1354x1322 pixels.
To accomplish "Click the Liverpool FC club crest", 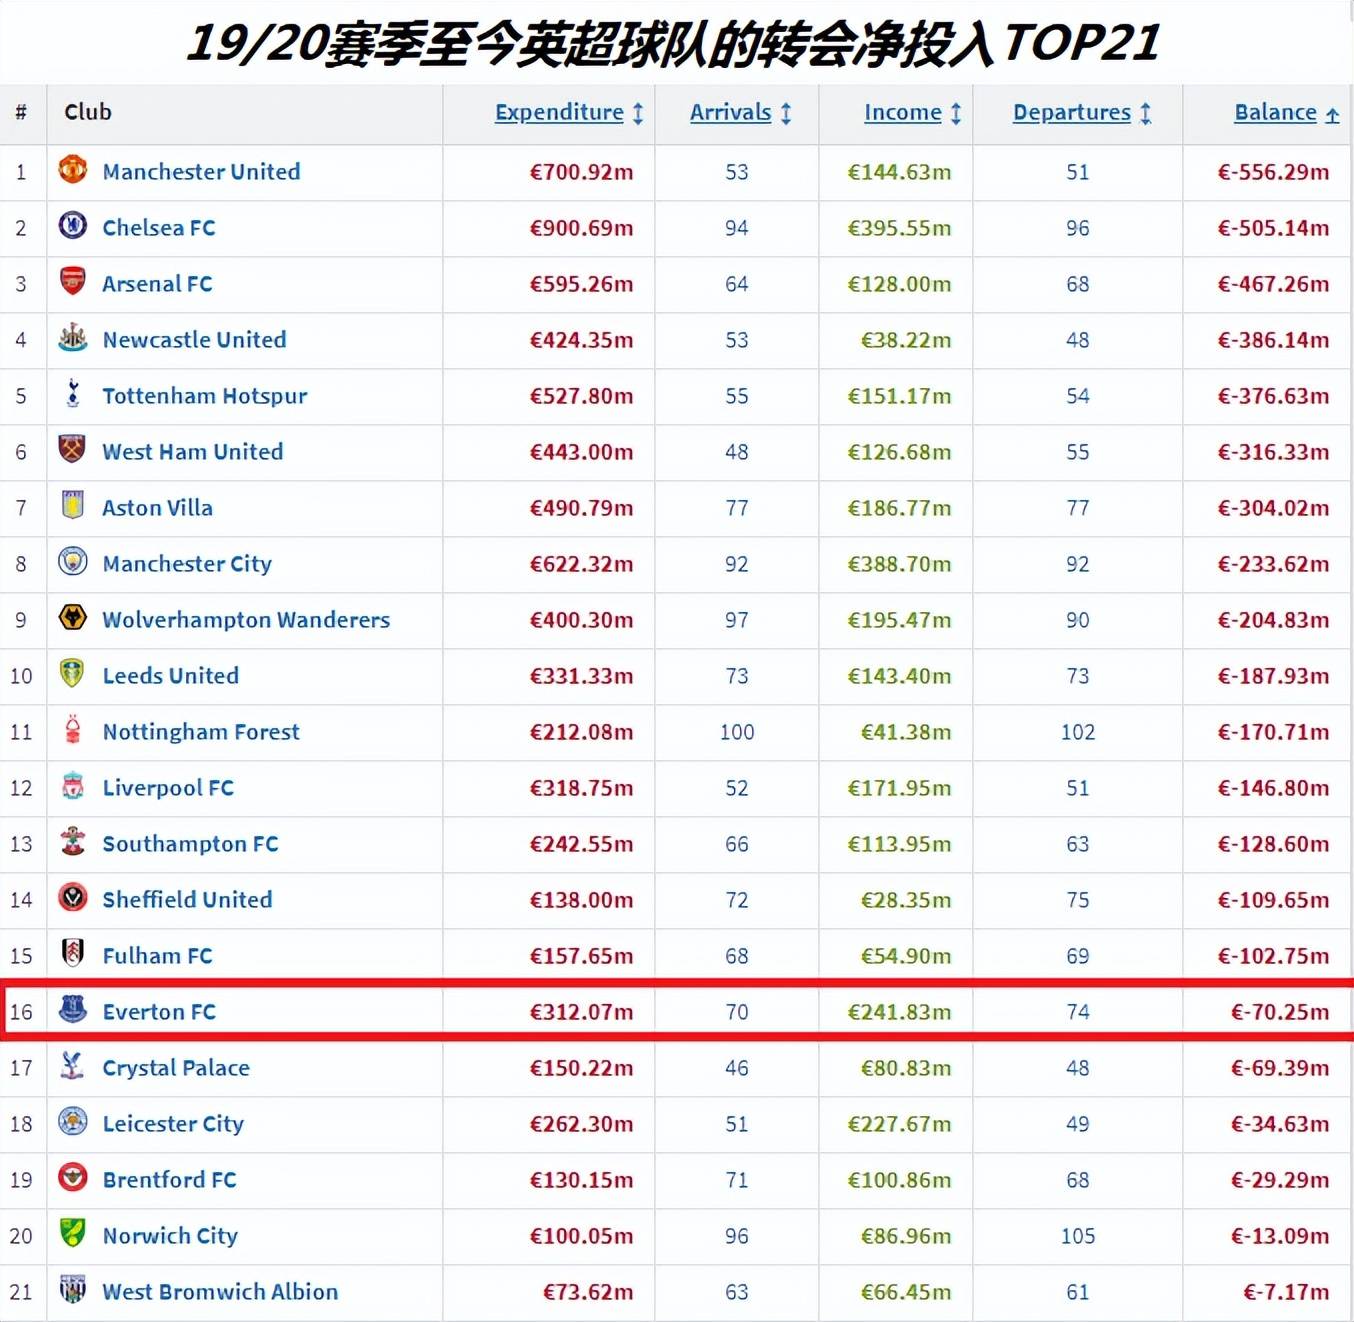I will pyautogui.click(x=72, y=785).
